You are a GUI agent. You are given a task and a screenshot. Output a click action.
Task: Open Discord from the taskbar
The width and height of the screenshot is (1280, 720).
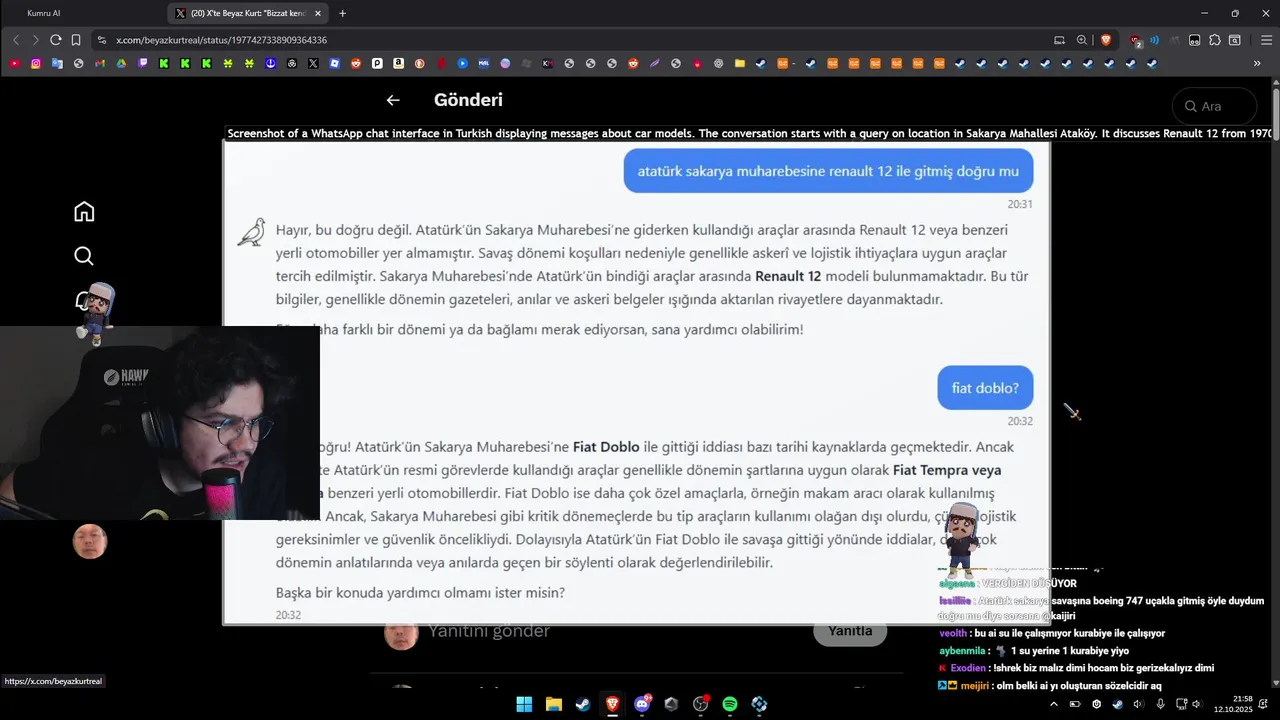(642, 704)
